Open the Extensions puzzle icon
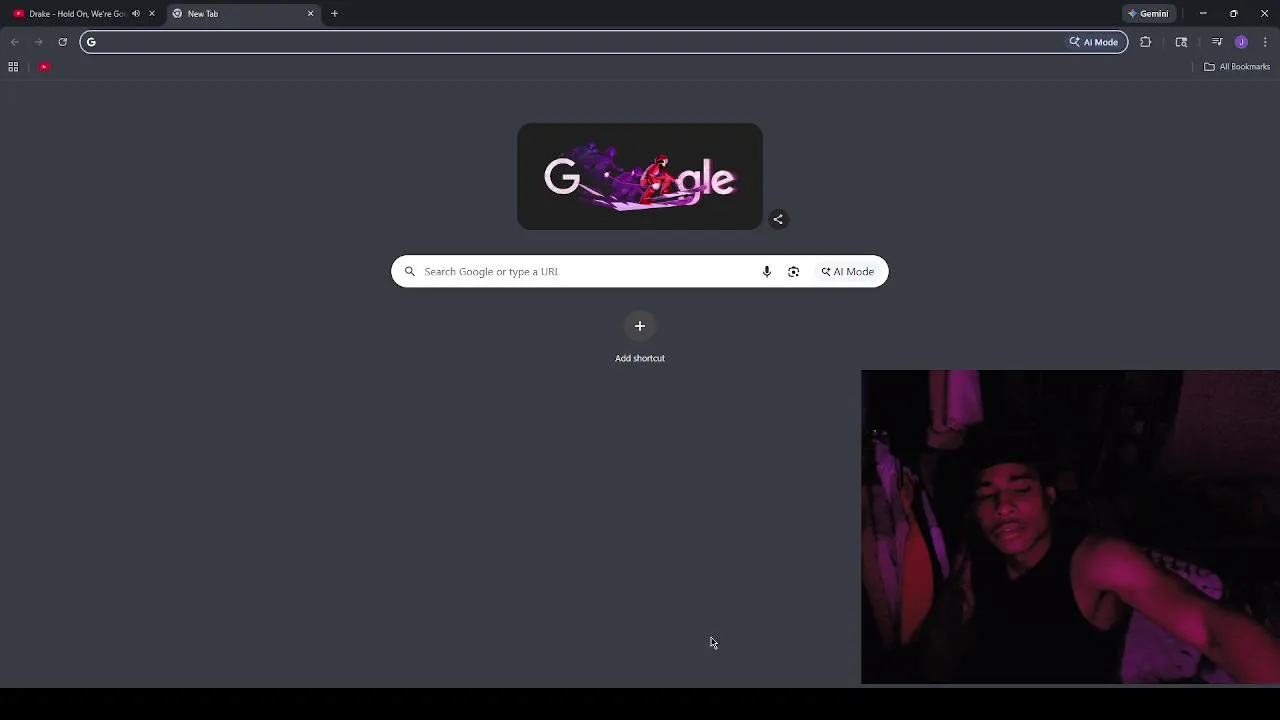1280x720 pixels. (x=1145, y=42)
